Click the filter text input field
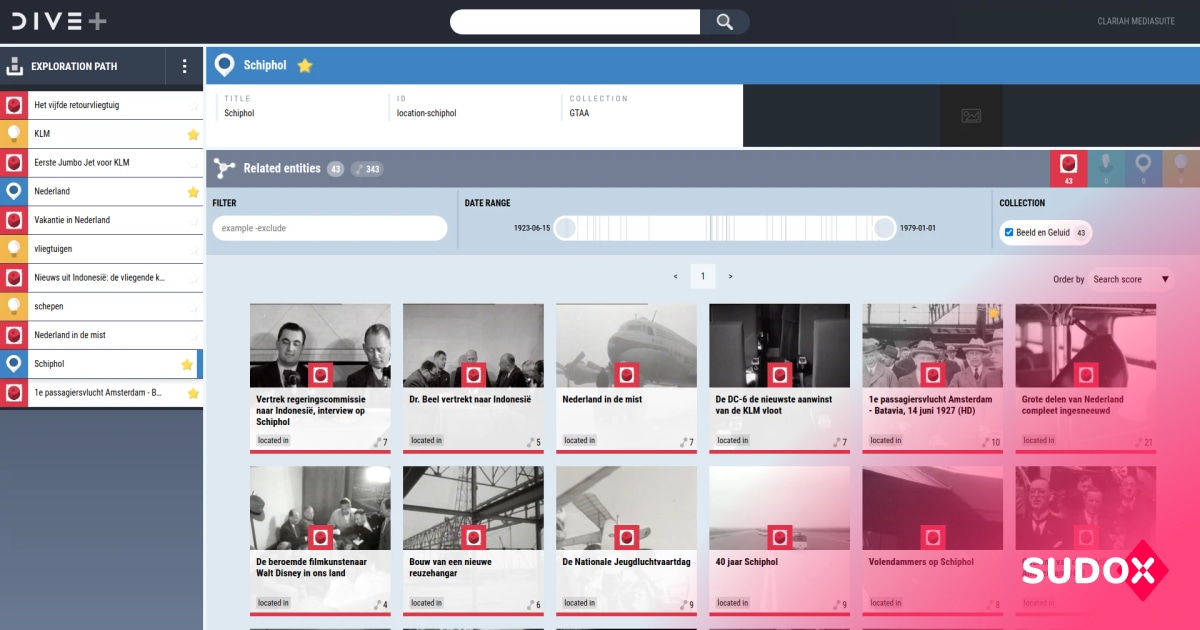Viewport: 1200px width, 630px height. 330,229
